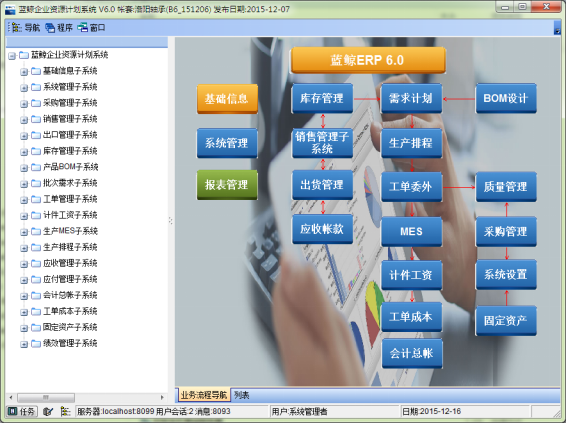The height and width of the screenshot is (423, 566).
Task: Open the 需求计划 flow box
Action: tap(411, 98)
